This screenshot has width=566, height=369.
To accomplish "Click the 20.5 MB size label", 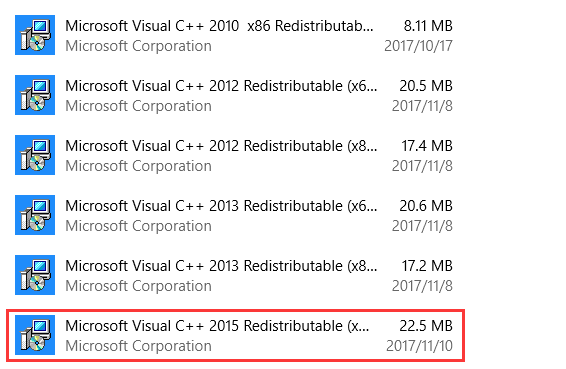I will [x=426, y=86].
